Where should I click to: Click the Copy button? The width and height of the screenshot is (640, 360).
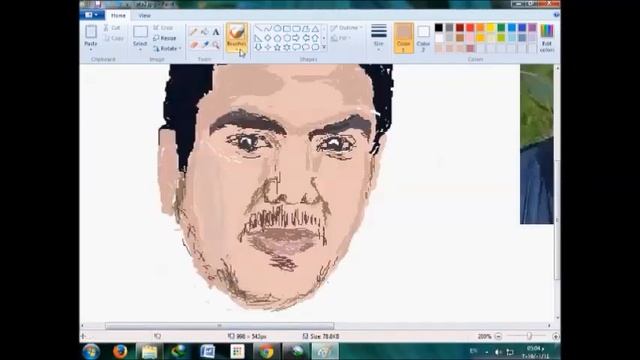coord(113,38)
